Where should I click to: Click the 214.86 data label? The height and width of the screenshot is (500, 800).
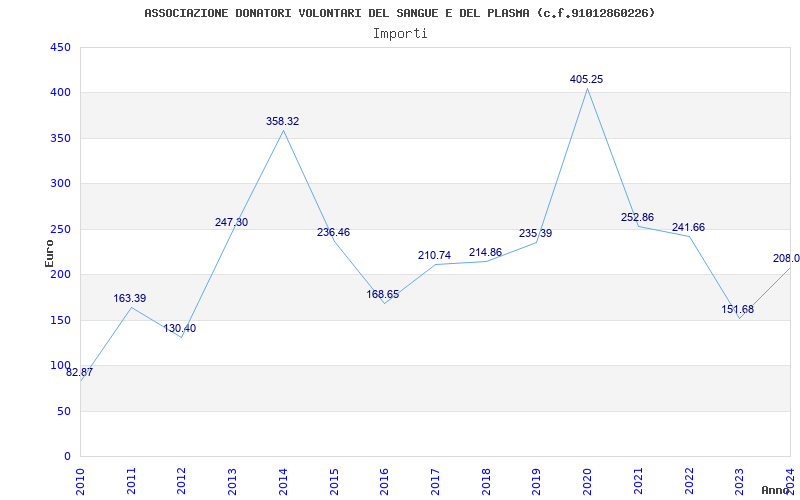coord(485,253)
